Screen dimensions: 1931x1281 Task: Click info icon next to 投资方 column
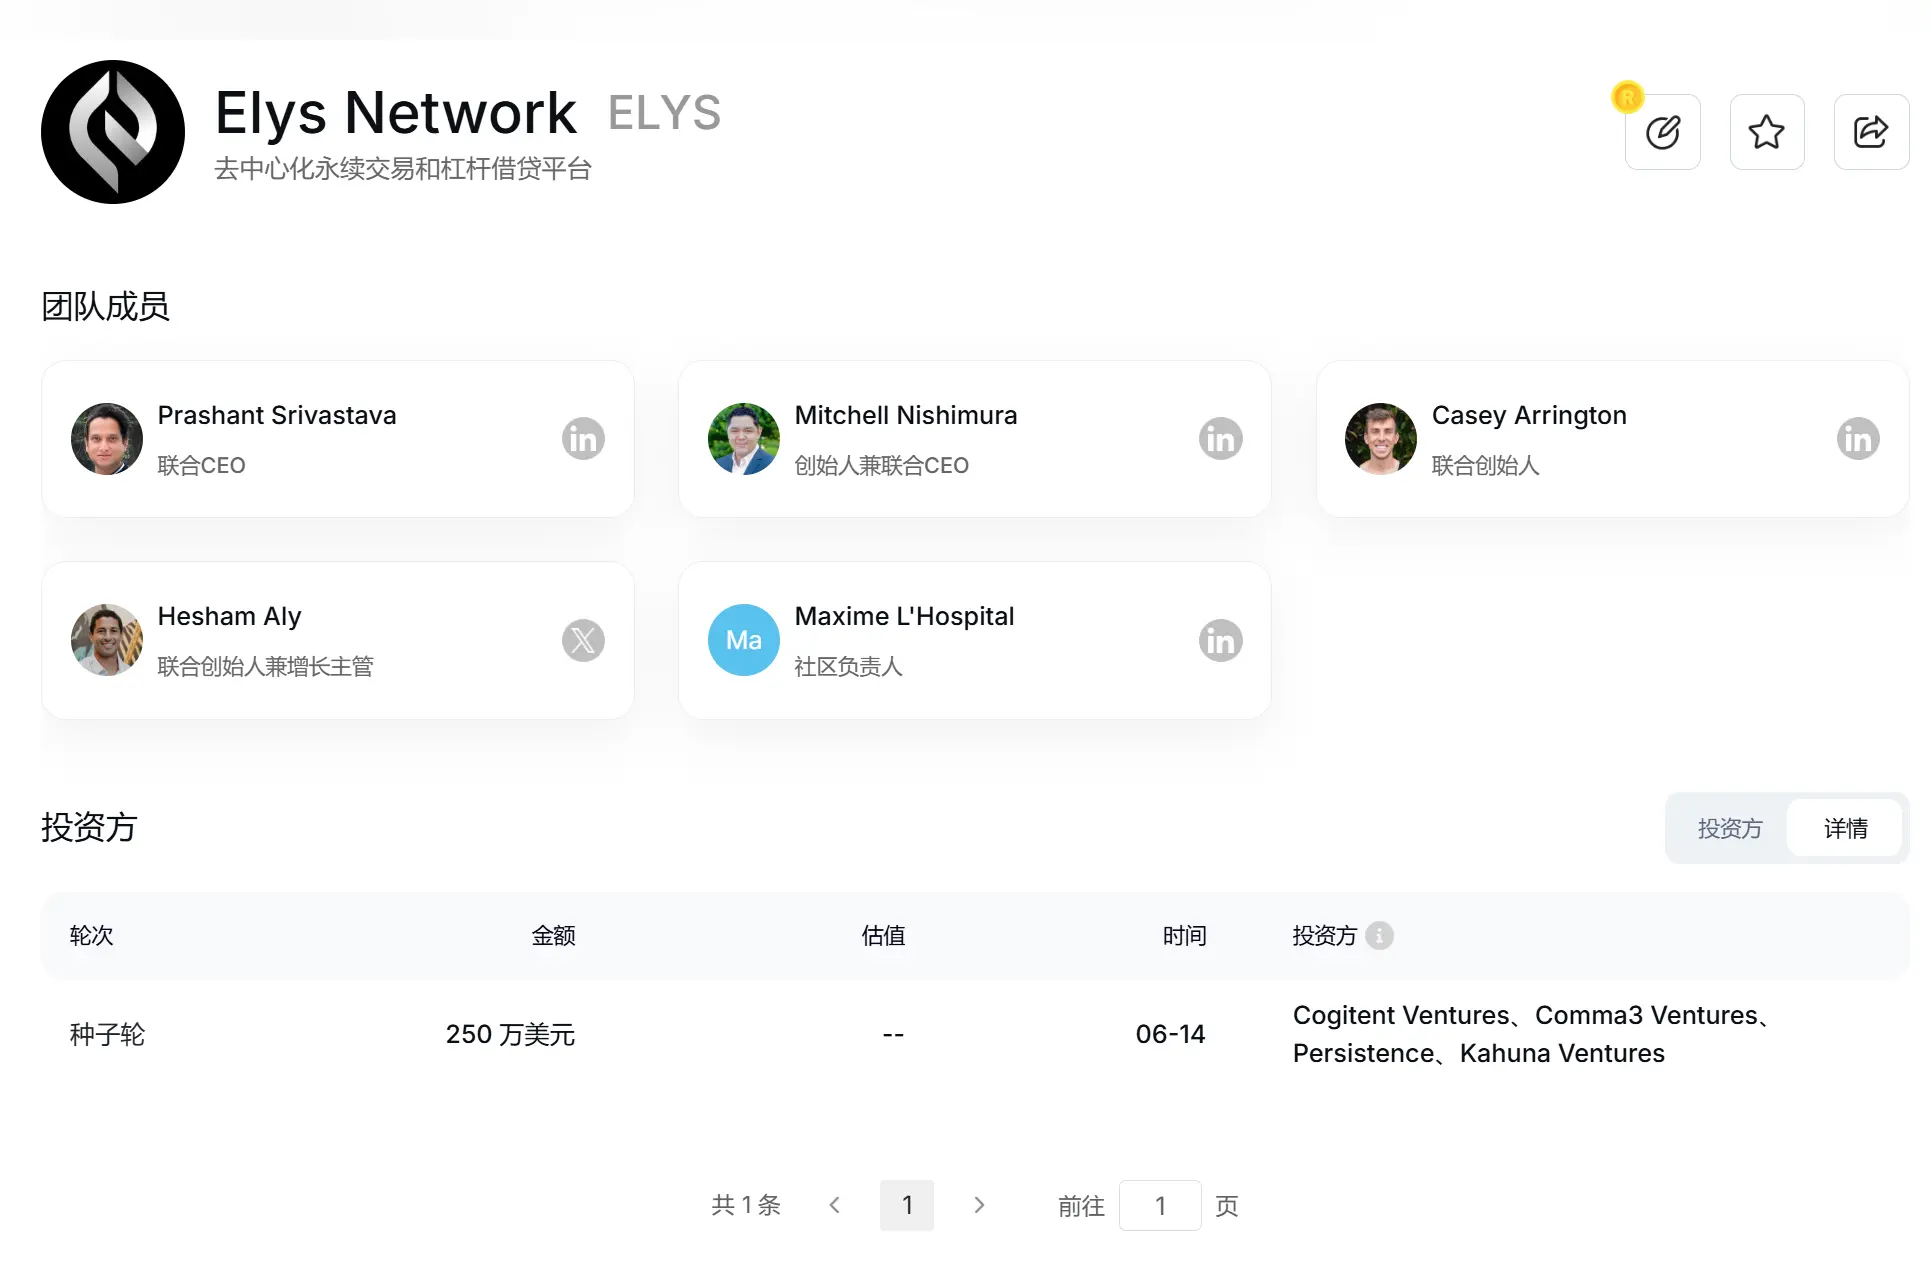click(1379, 935)
